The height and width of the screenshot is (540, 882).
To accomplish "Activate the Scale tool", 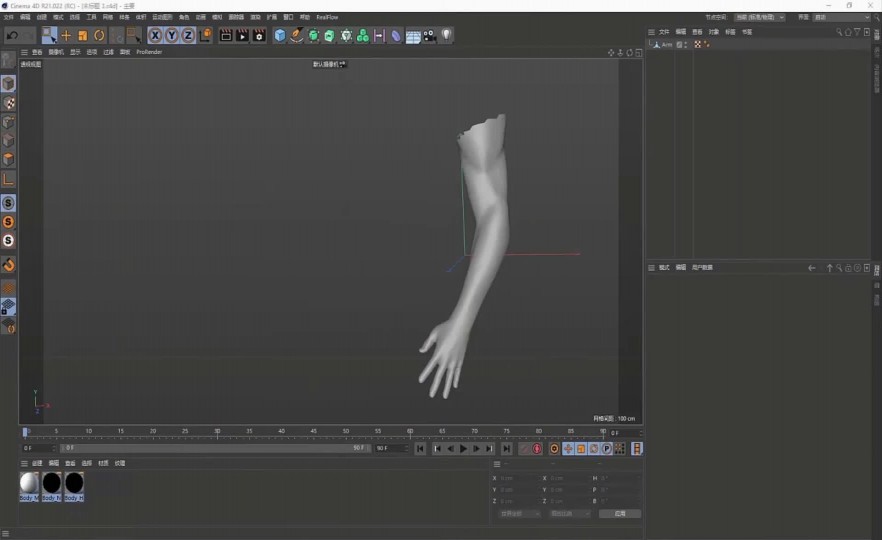I will coord(83,35).
